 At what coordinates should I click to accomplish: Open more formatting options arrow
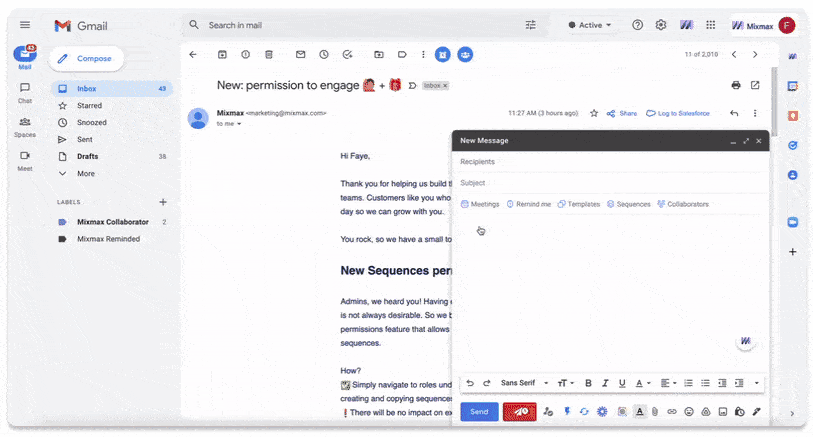click(756, 383)
